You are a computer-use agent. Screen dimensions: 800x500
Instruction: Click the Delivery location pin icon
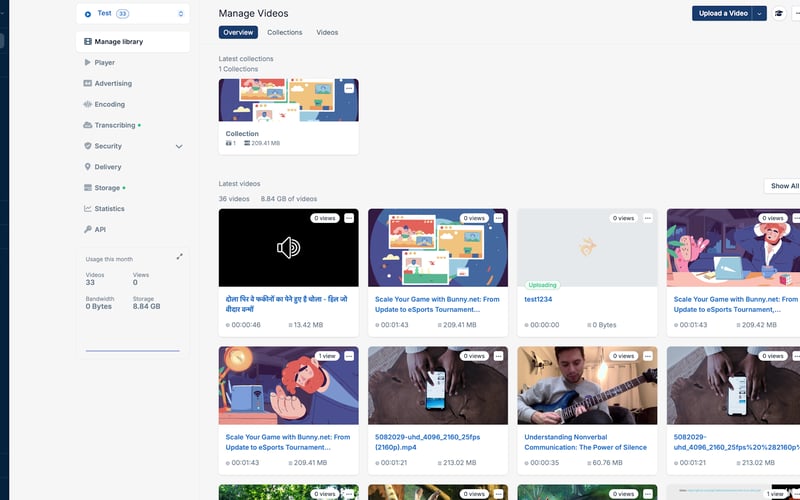88,167
